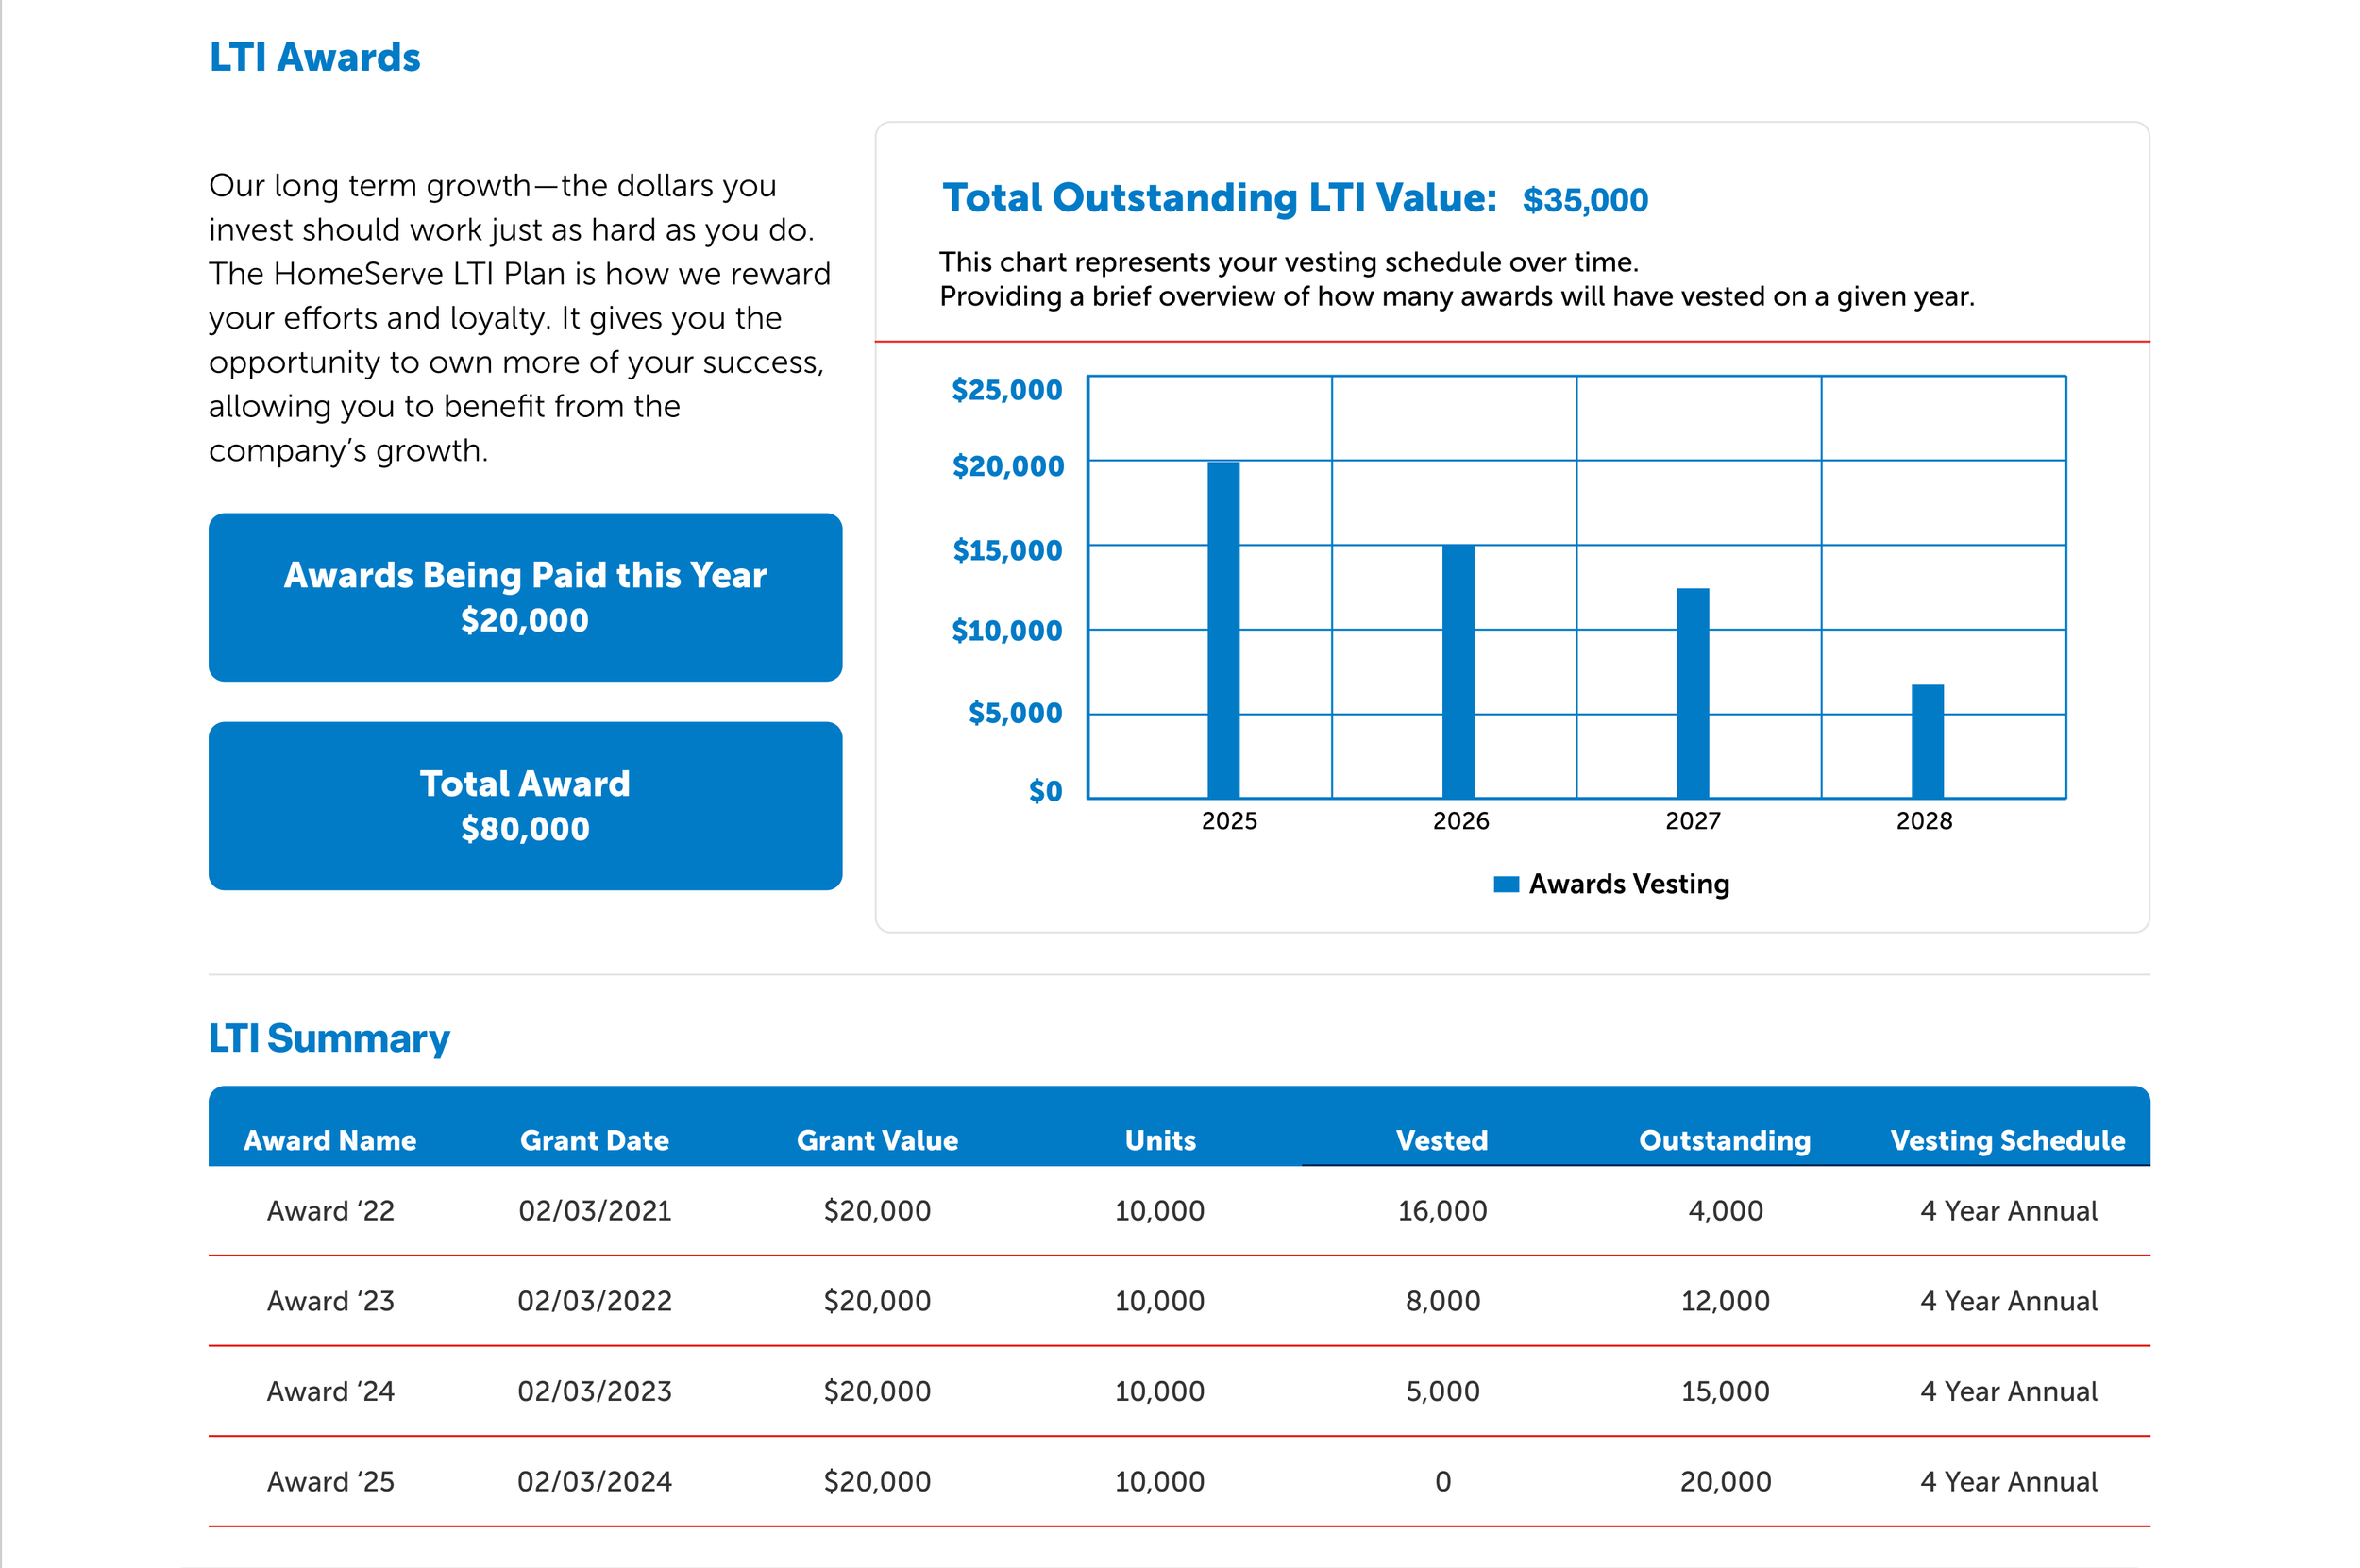Screen dimensions: 2360x1568
Task: Click the Total Award $80,000 button
Action: (525, 806)
